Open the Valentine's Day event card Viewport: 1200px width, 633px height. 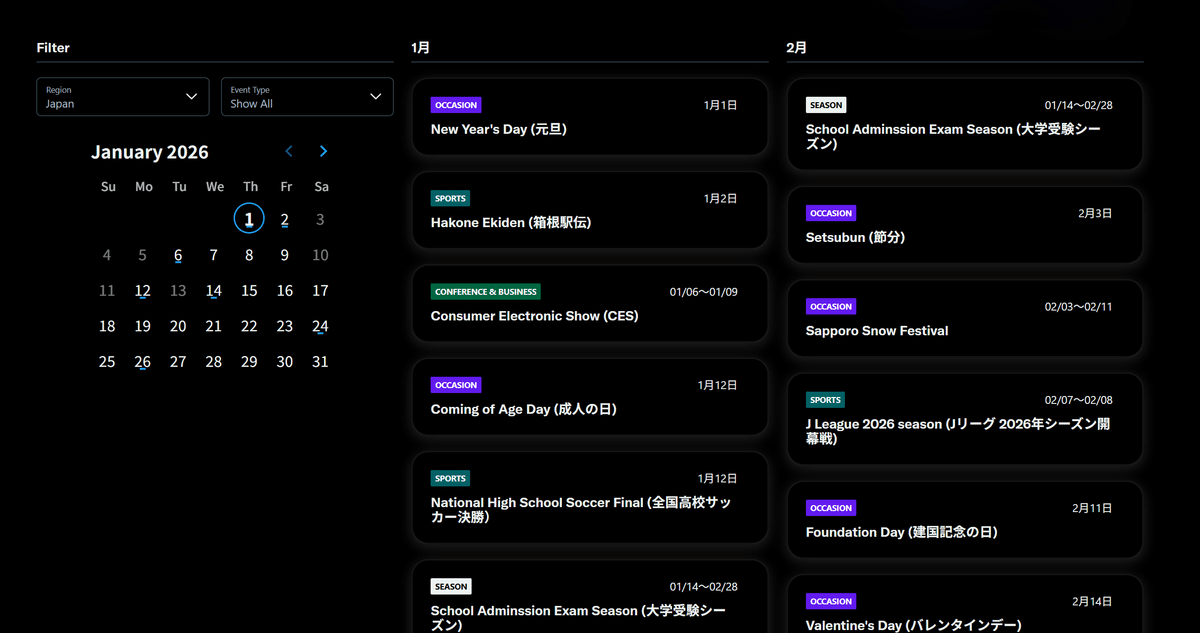(x=965, y=605)
